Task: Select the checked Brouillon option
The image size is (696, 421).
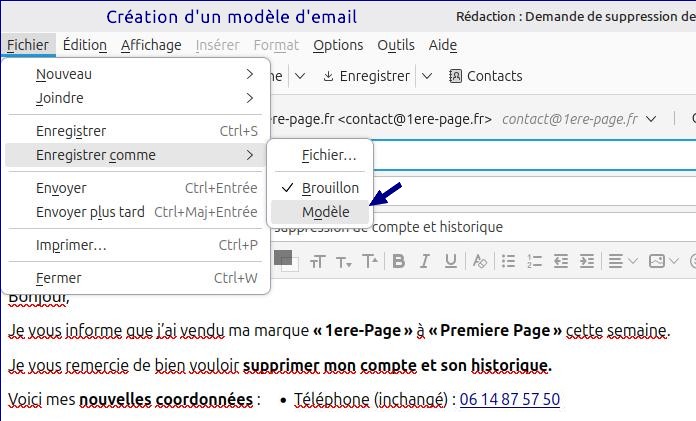Action: click(329, 188)
